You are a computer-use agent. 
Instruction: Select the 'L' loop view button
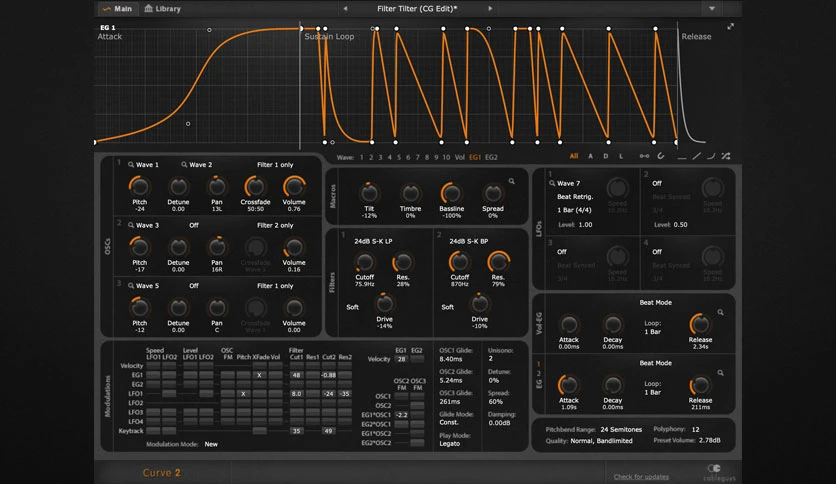[621, 156]
